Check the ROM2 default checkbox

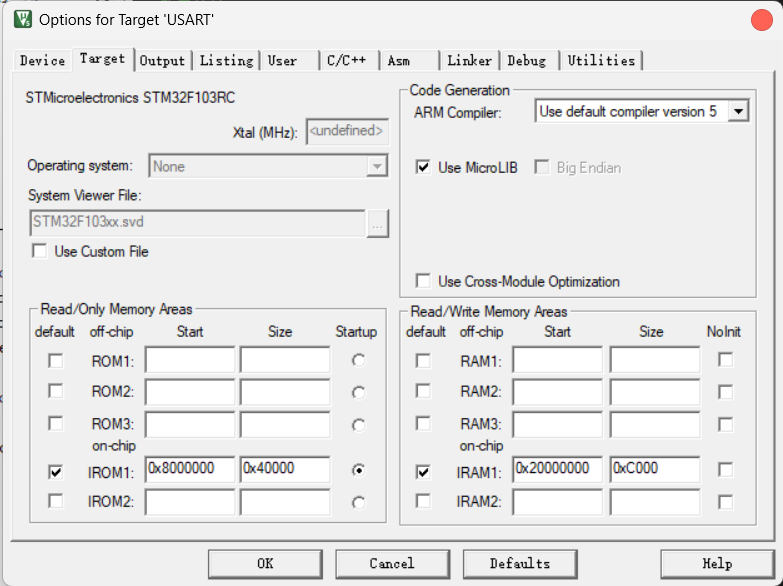click(x=55, y=391)
